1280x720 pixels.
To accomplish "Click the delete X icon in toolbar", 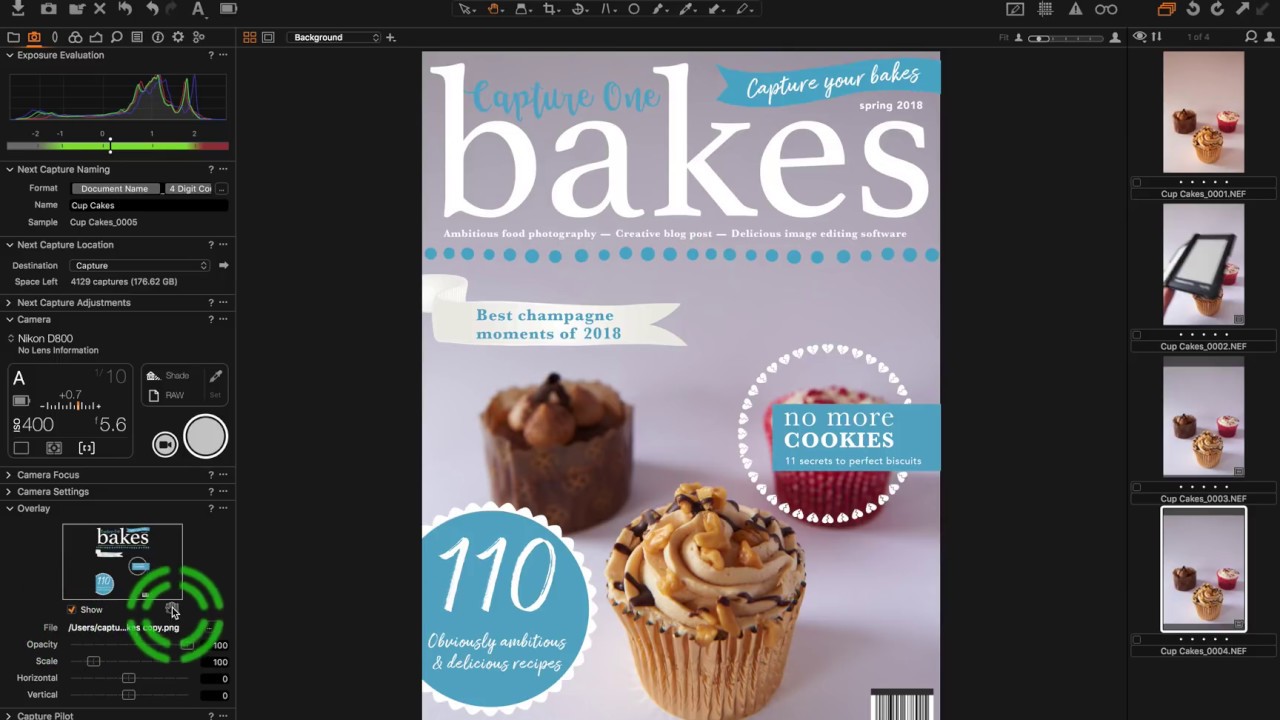I will point(99,9).
